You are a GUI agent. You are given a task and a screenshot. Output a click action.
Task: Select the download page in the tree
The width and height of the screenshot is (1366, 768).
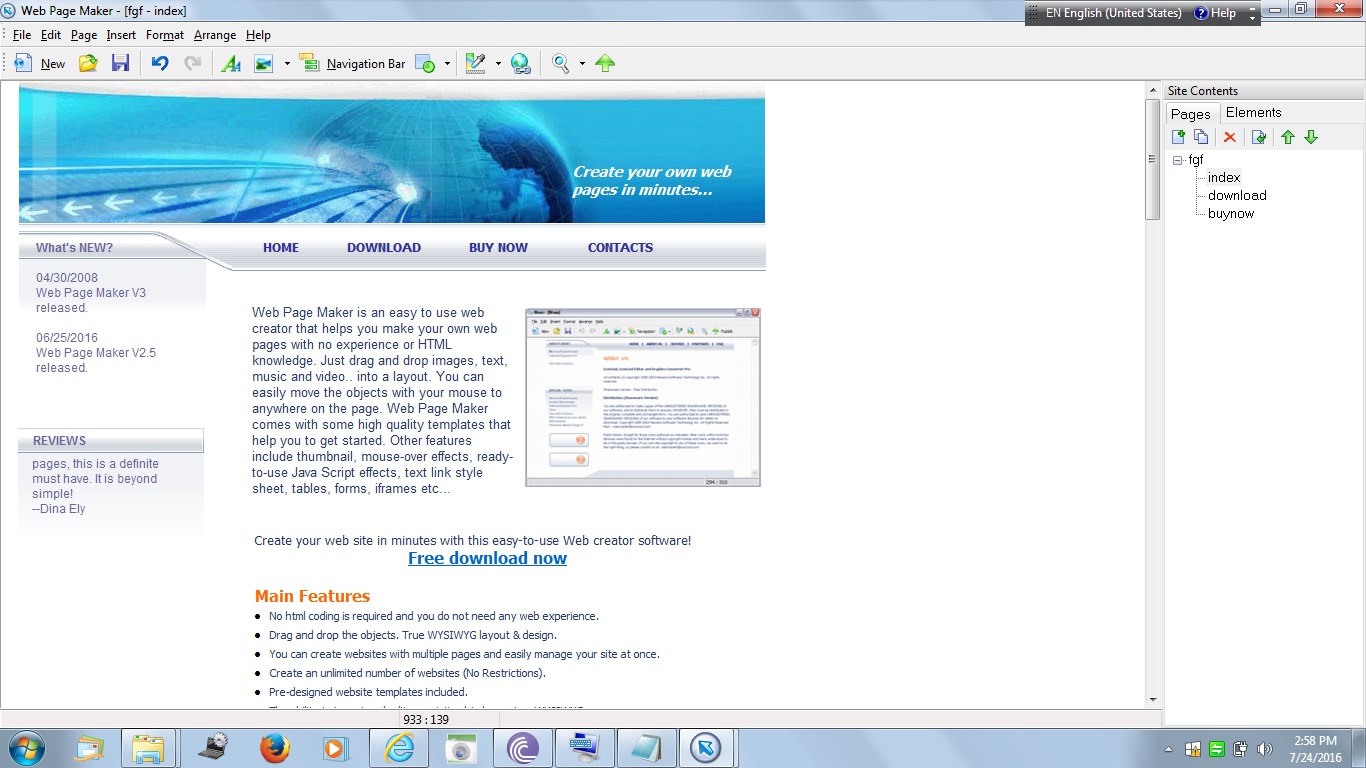pyautogui.click(x=1237, y=196)
